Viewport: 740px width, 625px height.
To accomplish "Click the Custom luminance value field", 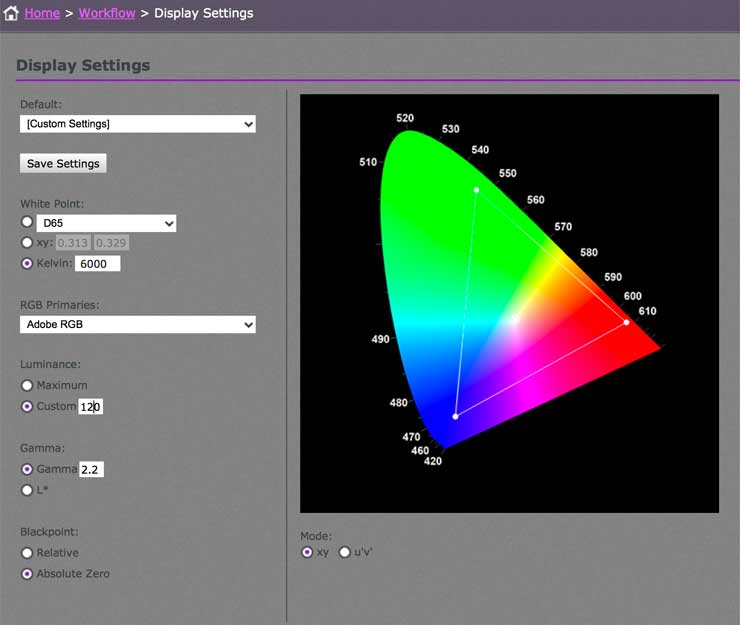I will pyautogui.click(x=90, y=406).
